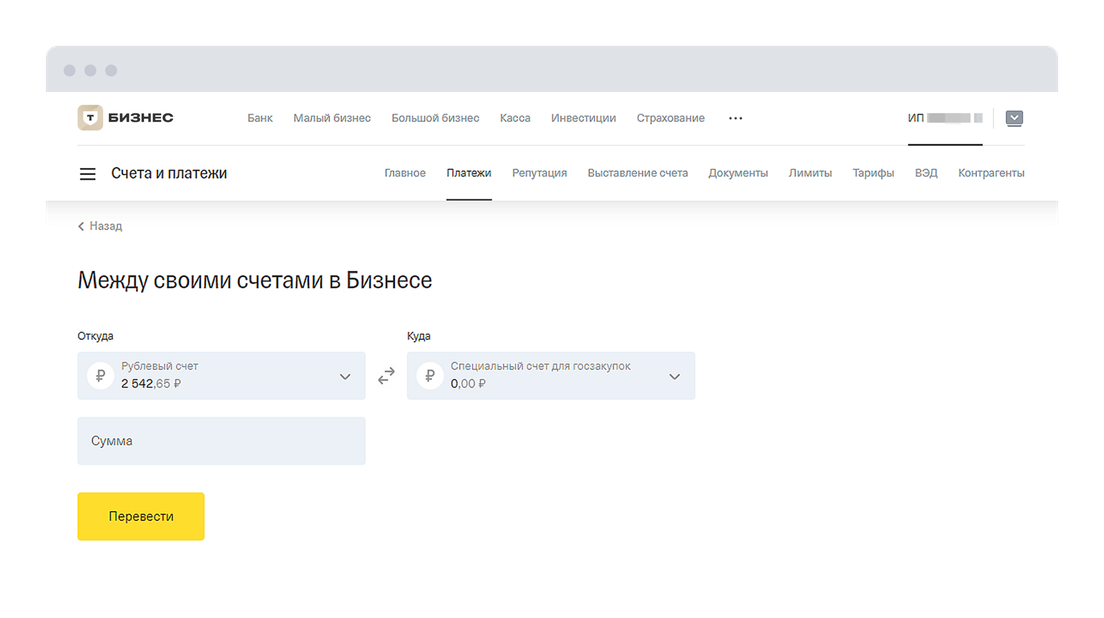This screenshot has height=618, width=1104.
Task: Open the ИП account profile selector
Action: 944,118
